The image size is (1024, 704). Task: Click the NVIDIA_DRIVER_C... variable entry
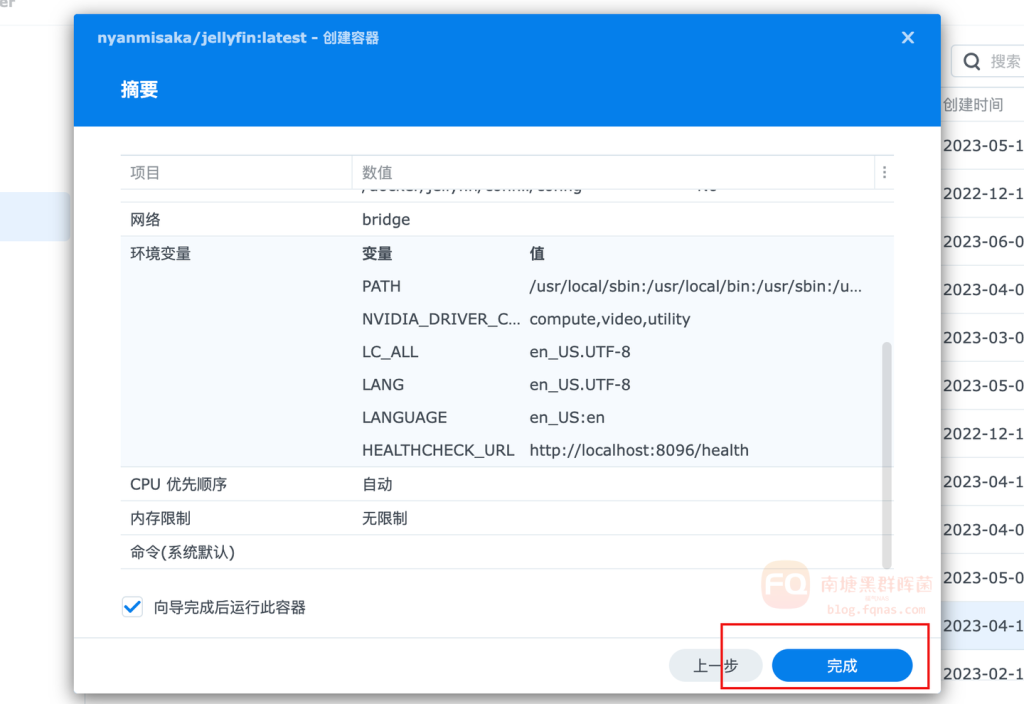click(441, 320)
